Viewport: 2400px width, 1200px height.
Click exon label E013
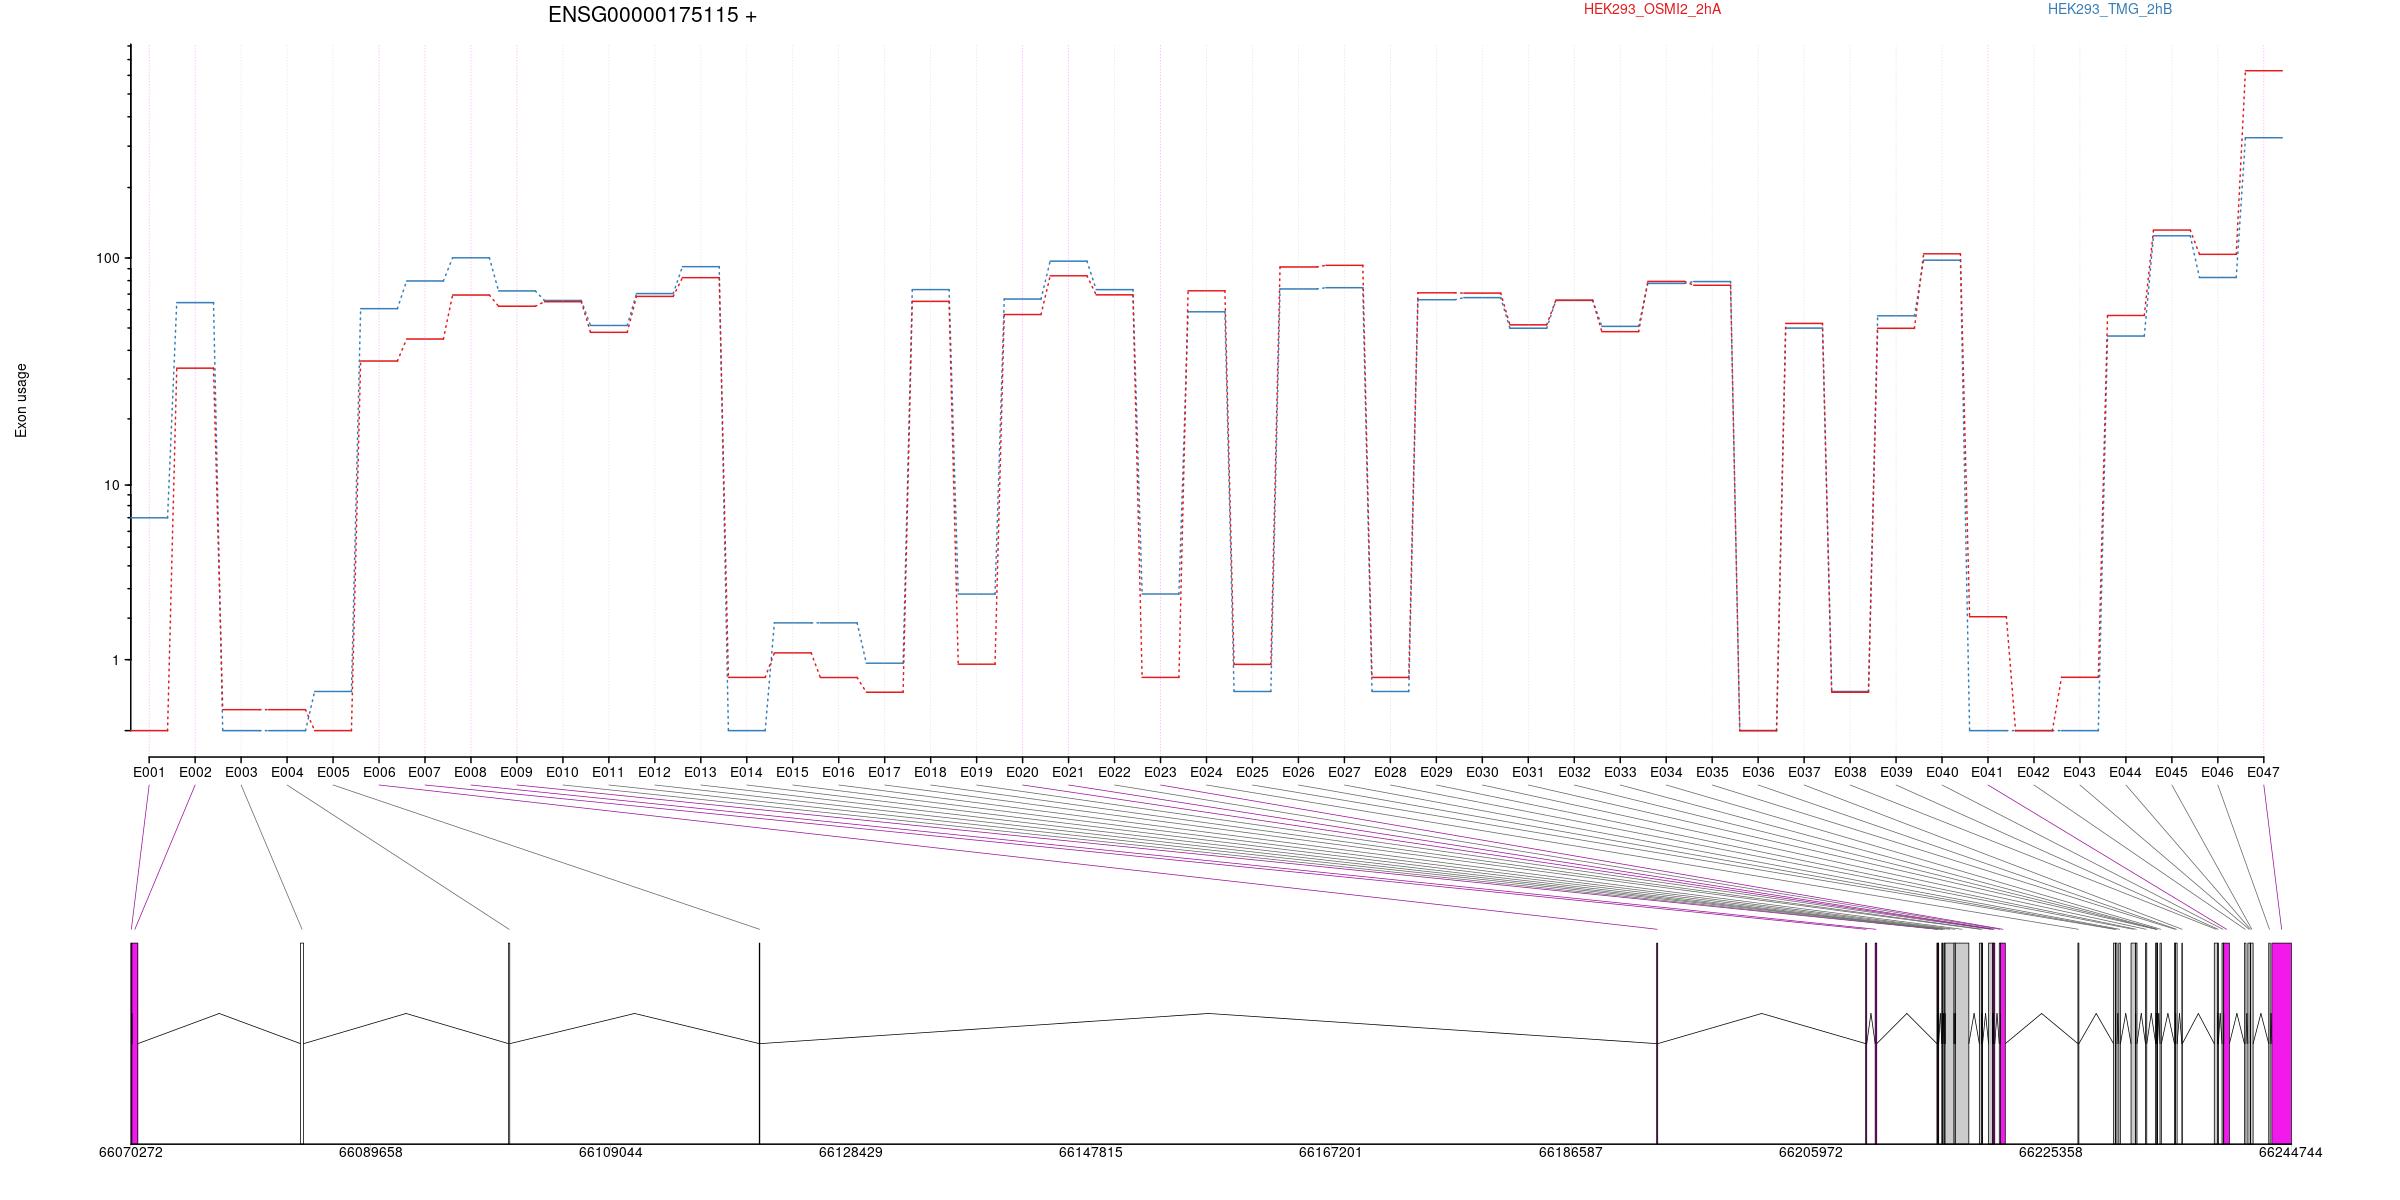click(x=701, y=772)
